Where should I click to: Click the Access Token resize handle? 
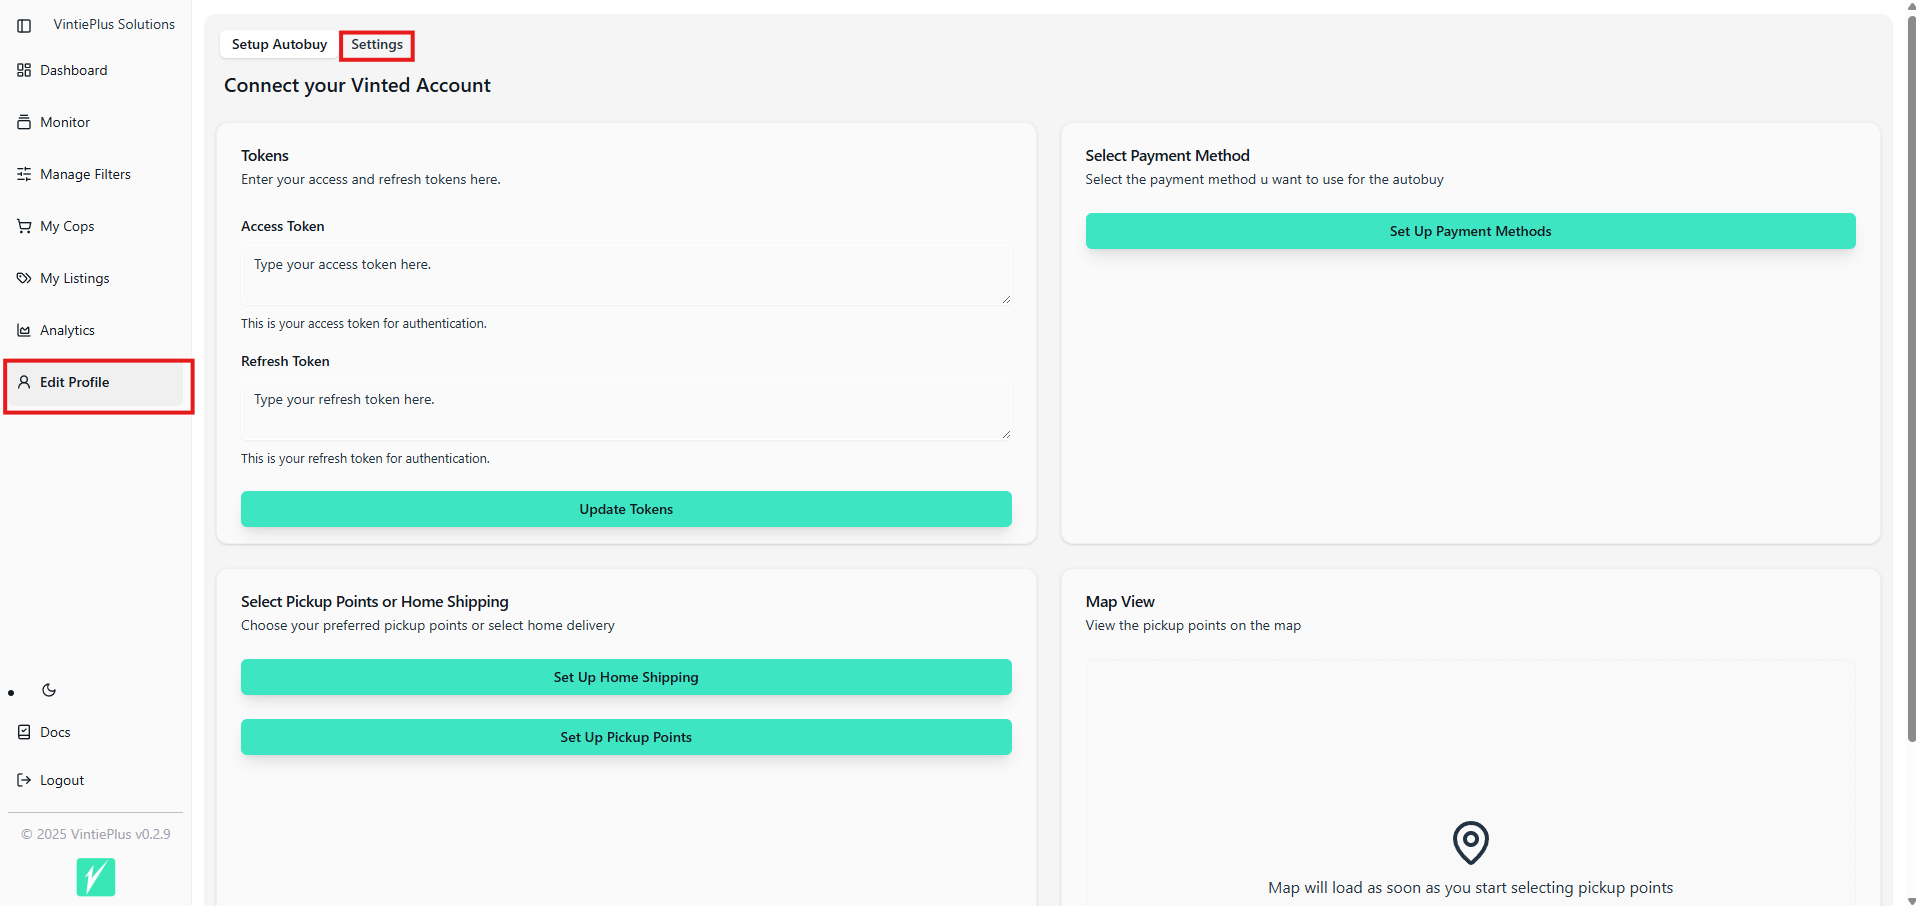tap(1006, 299)
